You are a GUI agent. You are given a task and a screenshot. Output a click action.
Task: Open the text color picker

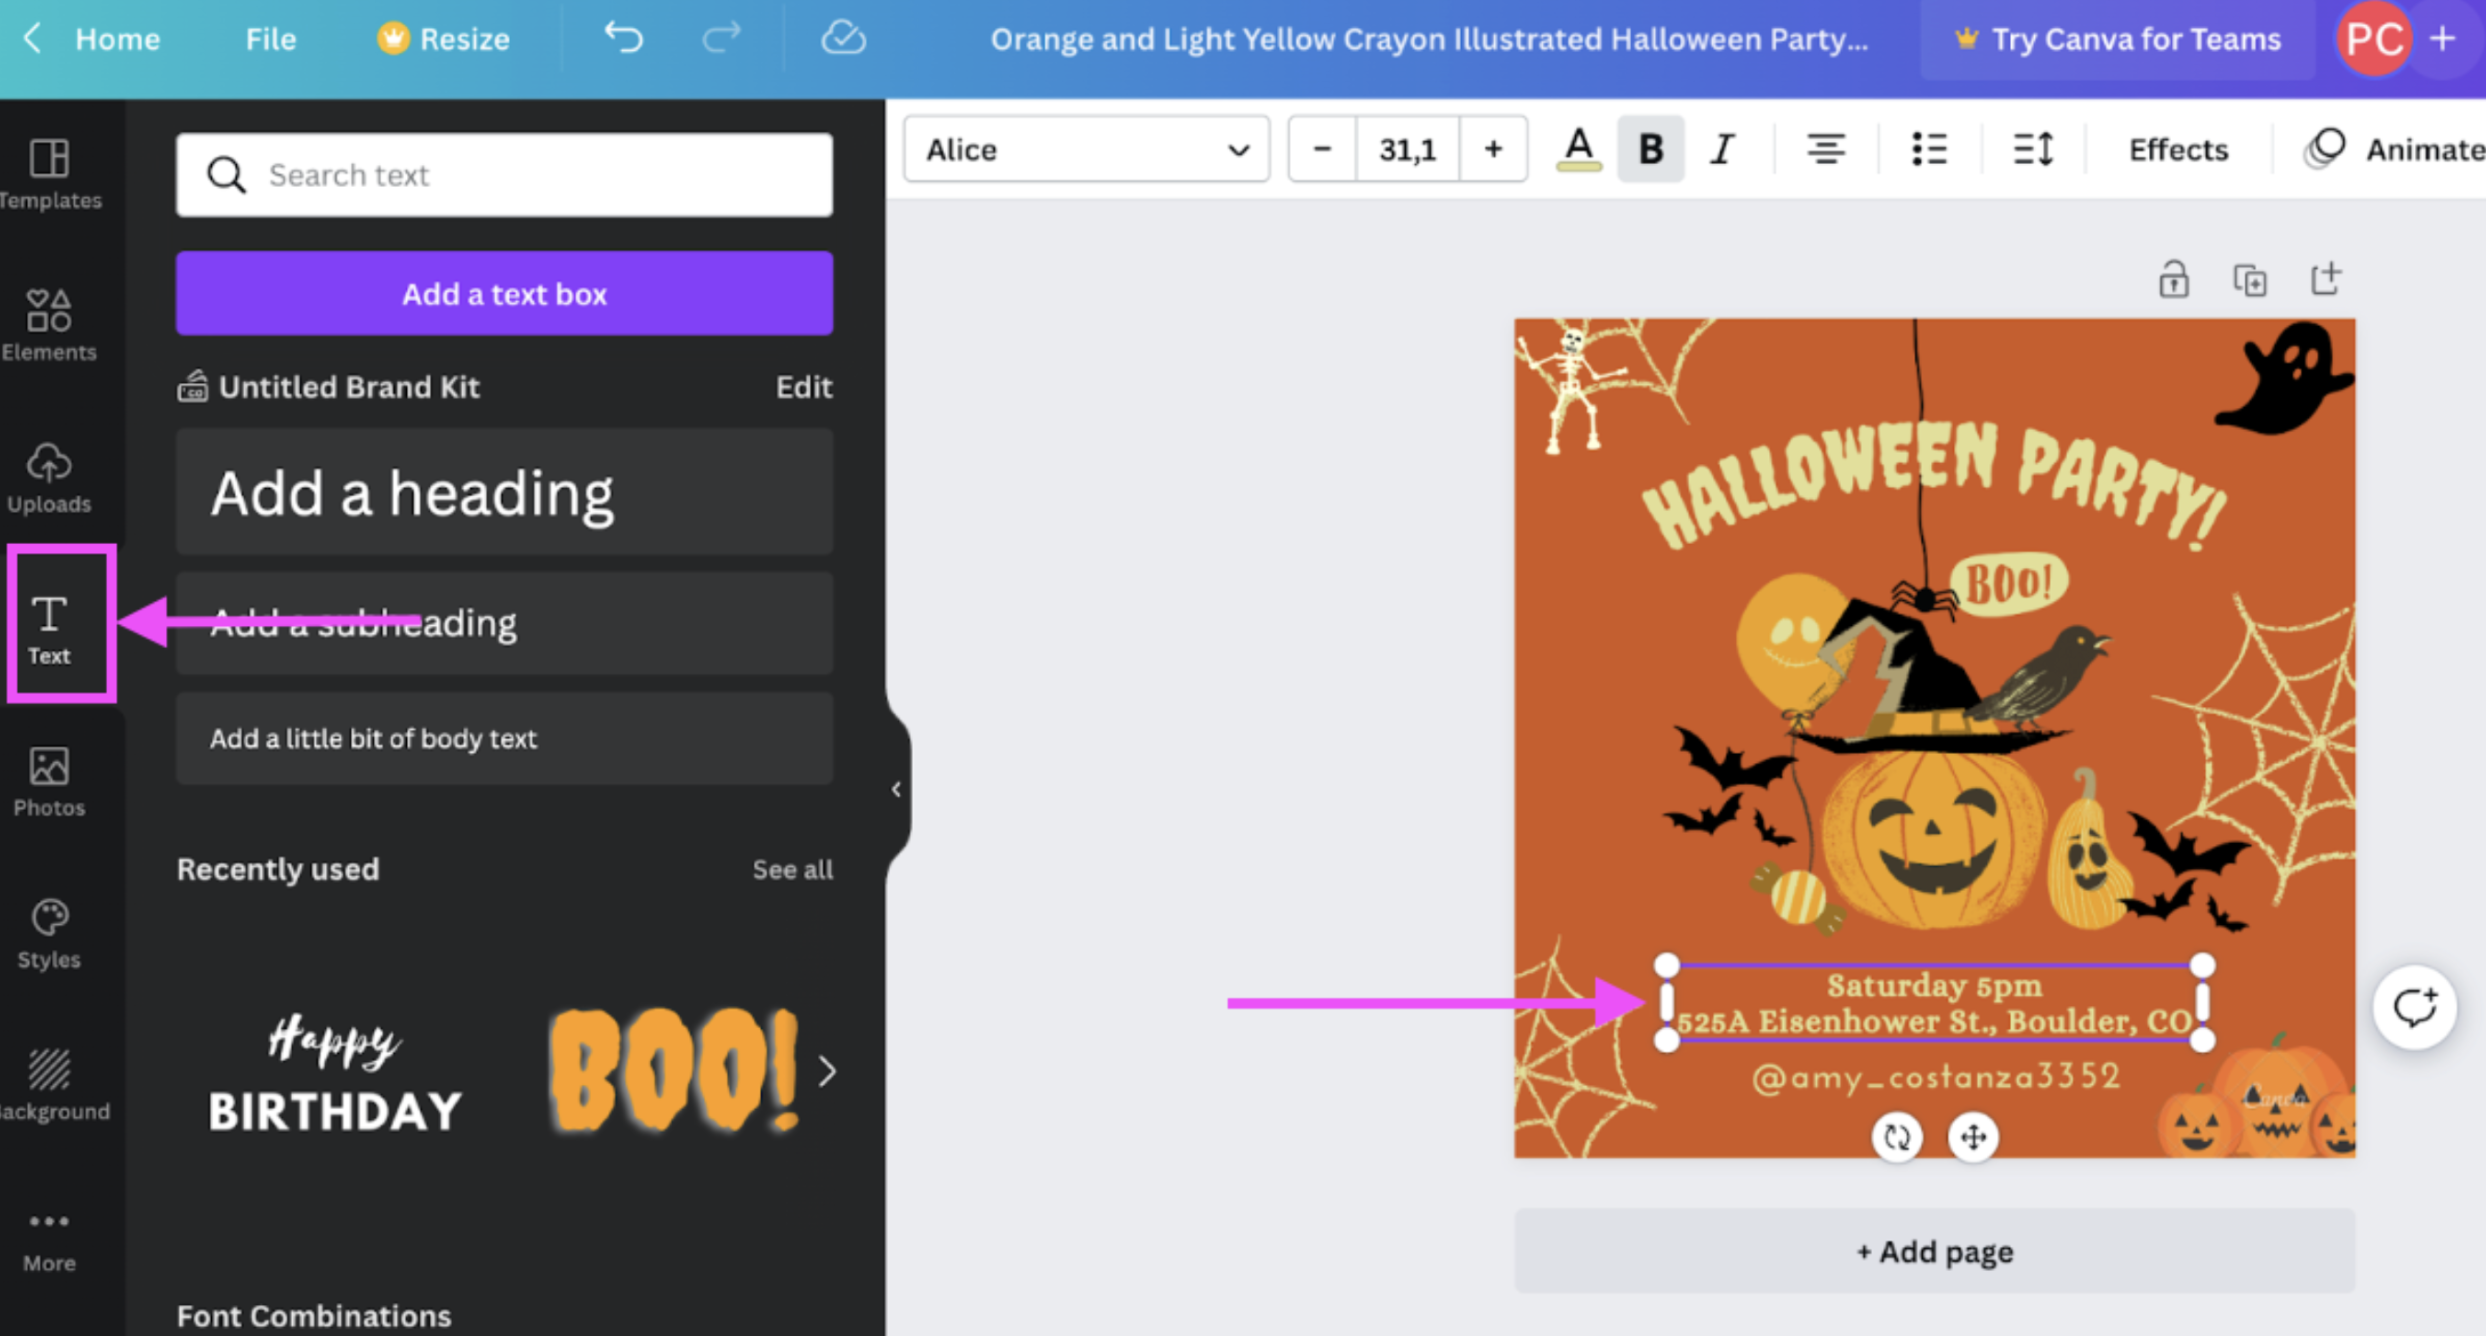coord(1578,149)
